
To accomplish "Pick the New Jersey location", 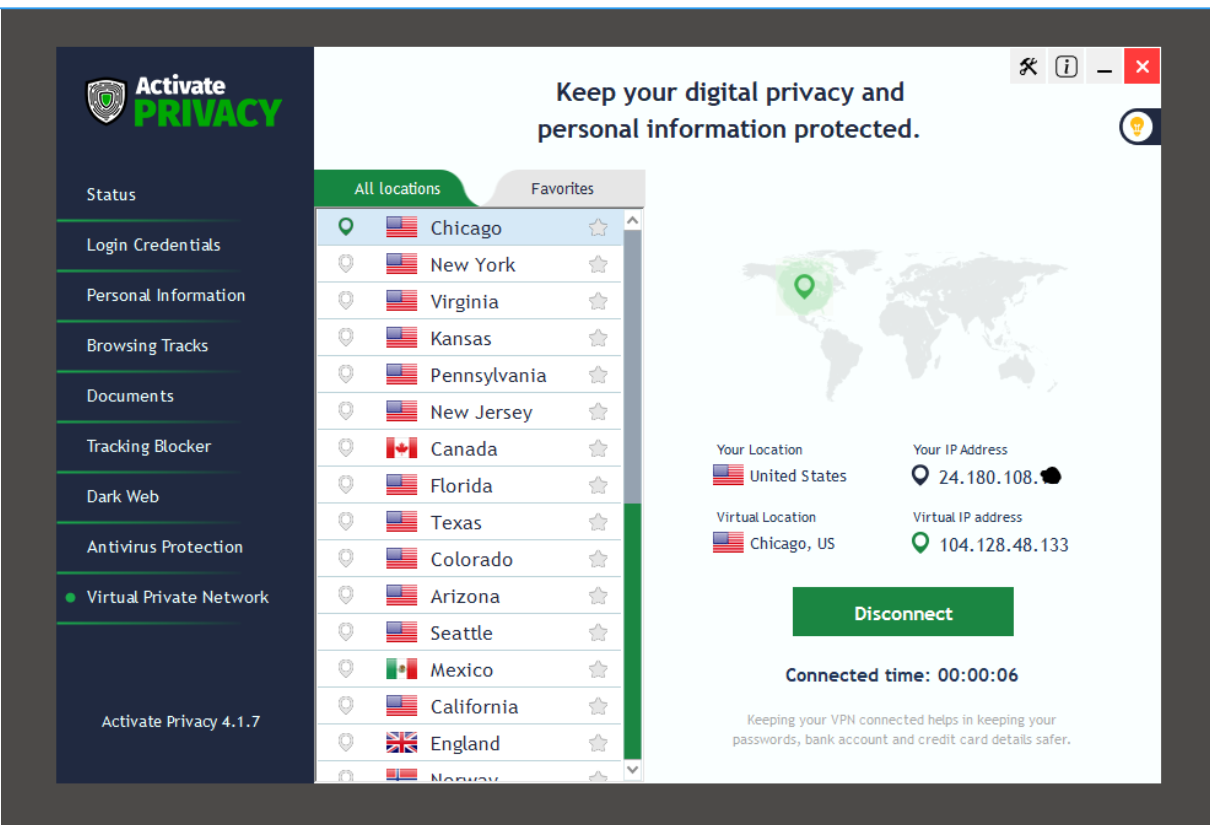I will pyautogui.click(x=469, y=412).
